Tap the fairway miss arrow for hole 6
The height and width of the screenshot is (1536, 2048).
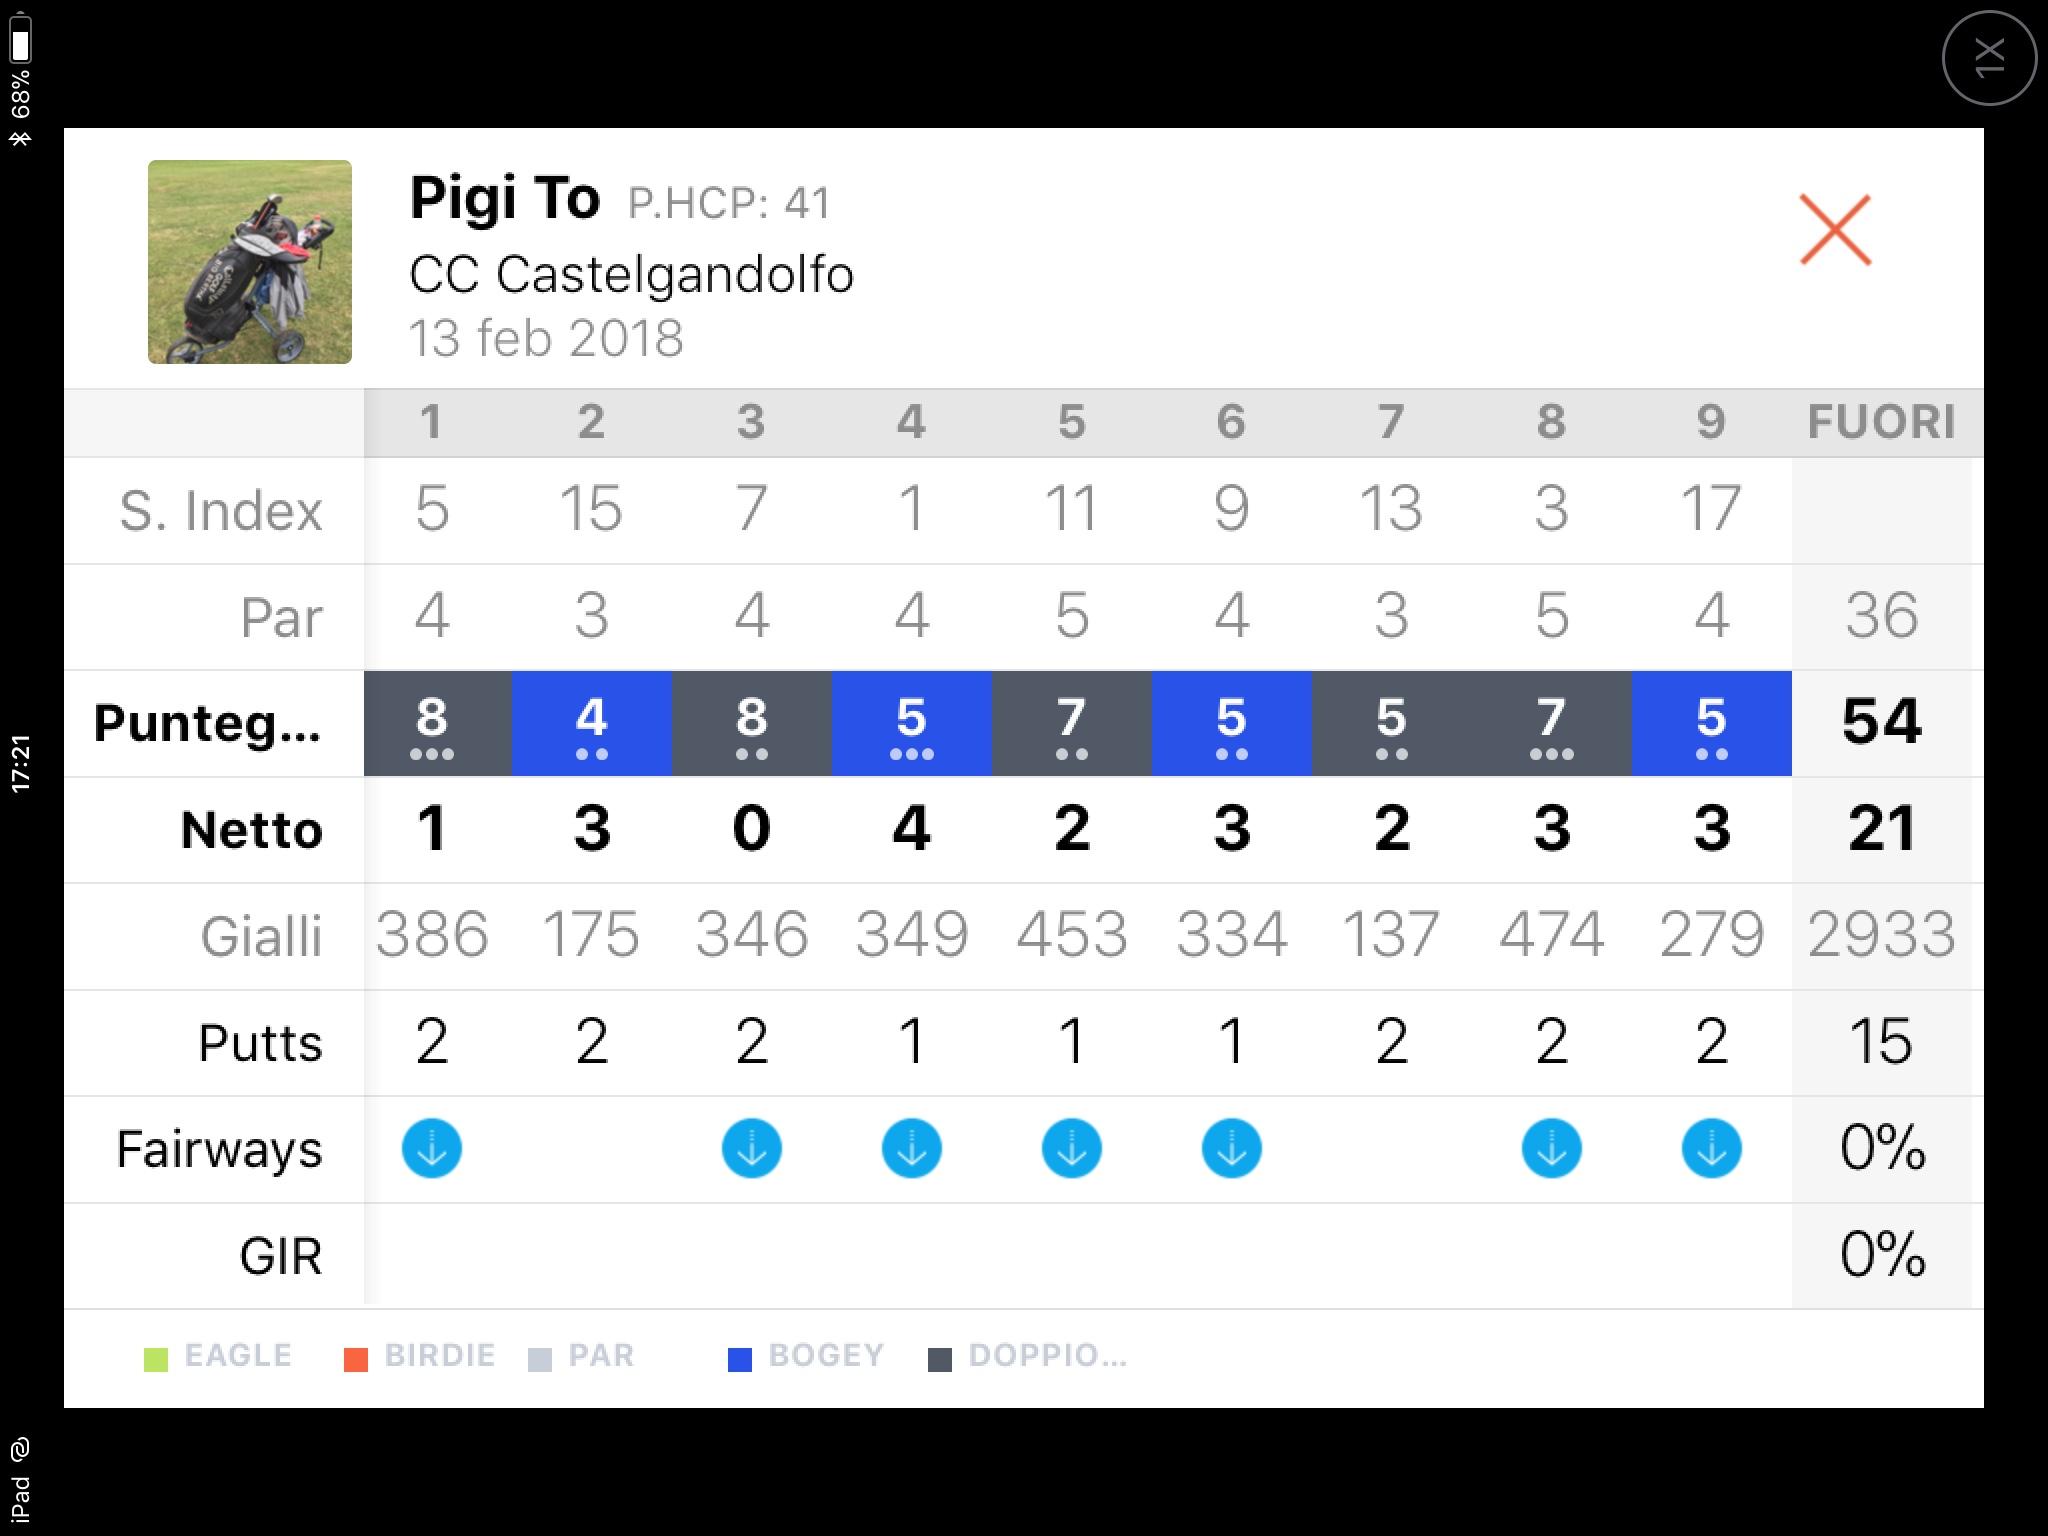point(1231,1149)
